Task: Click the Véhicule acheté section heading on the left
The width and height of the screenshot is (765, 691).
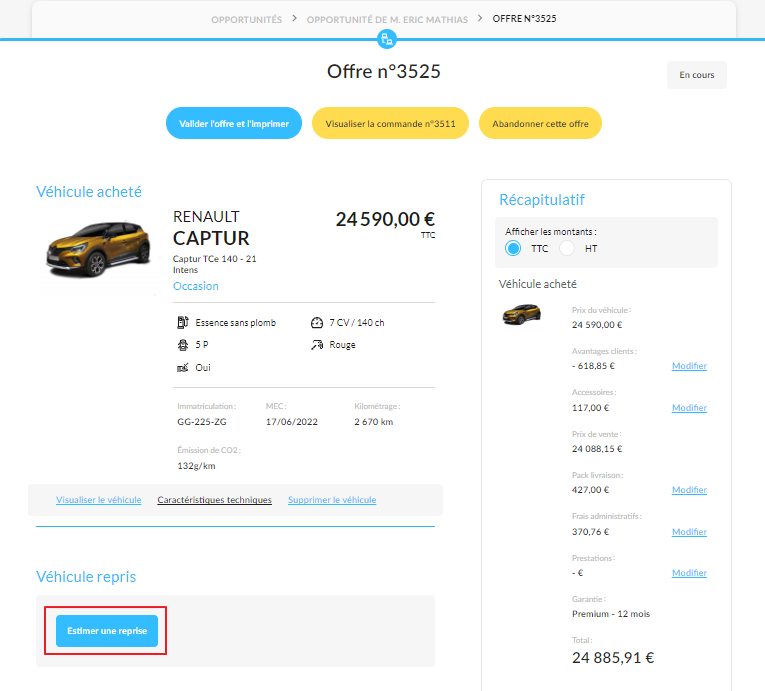Action: (x=89, y=192)
